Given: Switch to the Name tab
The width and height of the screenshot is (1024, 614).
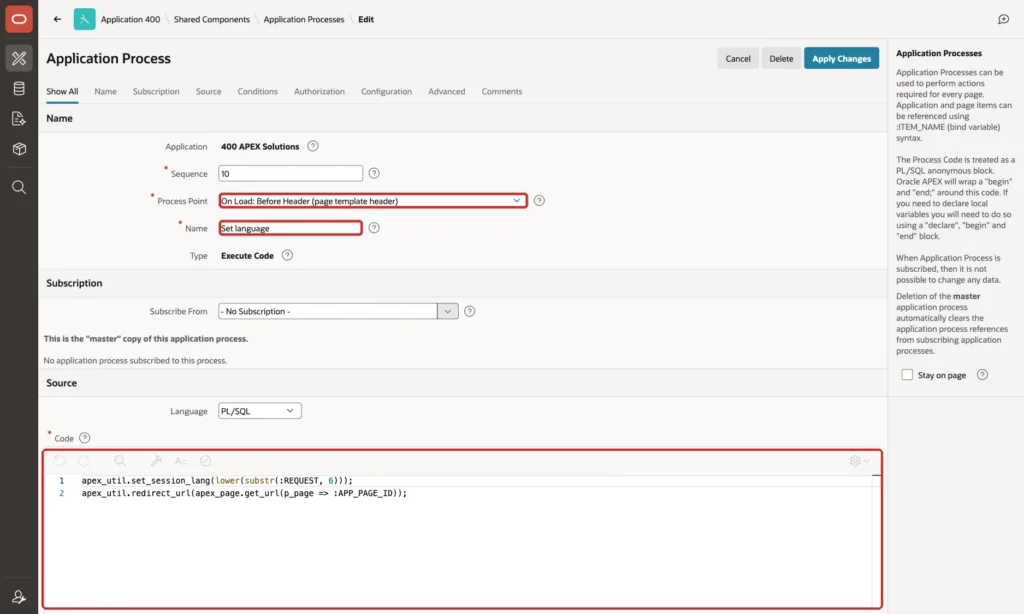Looking at the screenshot, I should tap(105, 91).
